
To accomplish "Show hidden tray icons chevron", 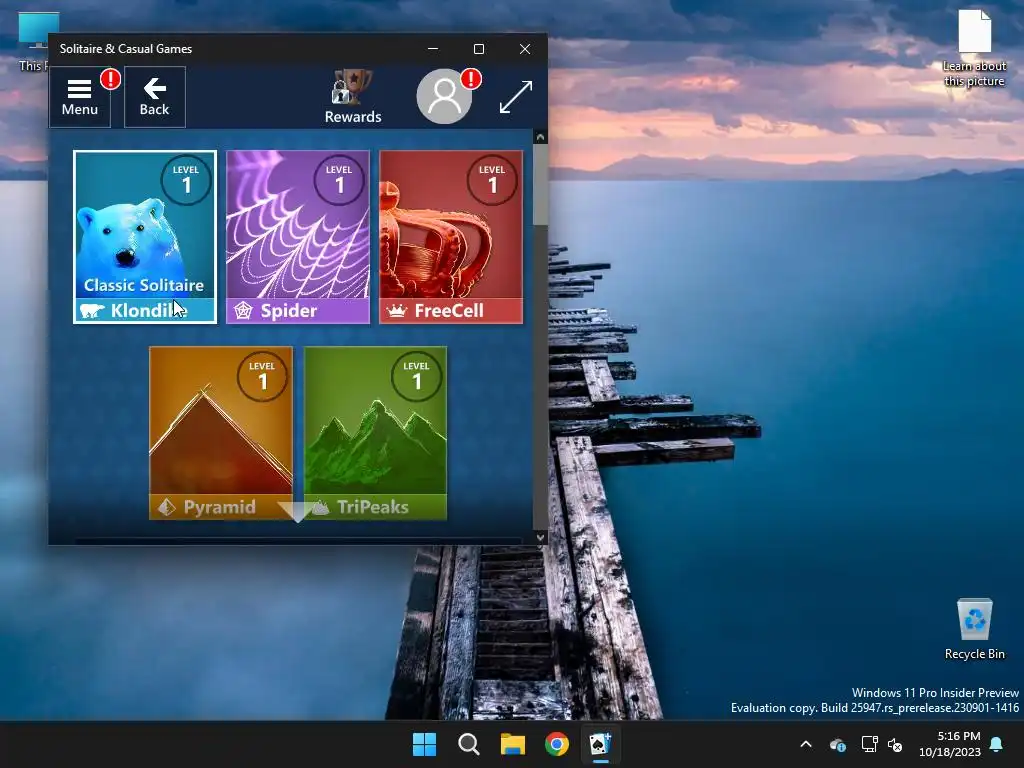I will click(807, 744).
